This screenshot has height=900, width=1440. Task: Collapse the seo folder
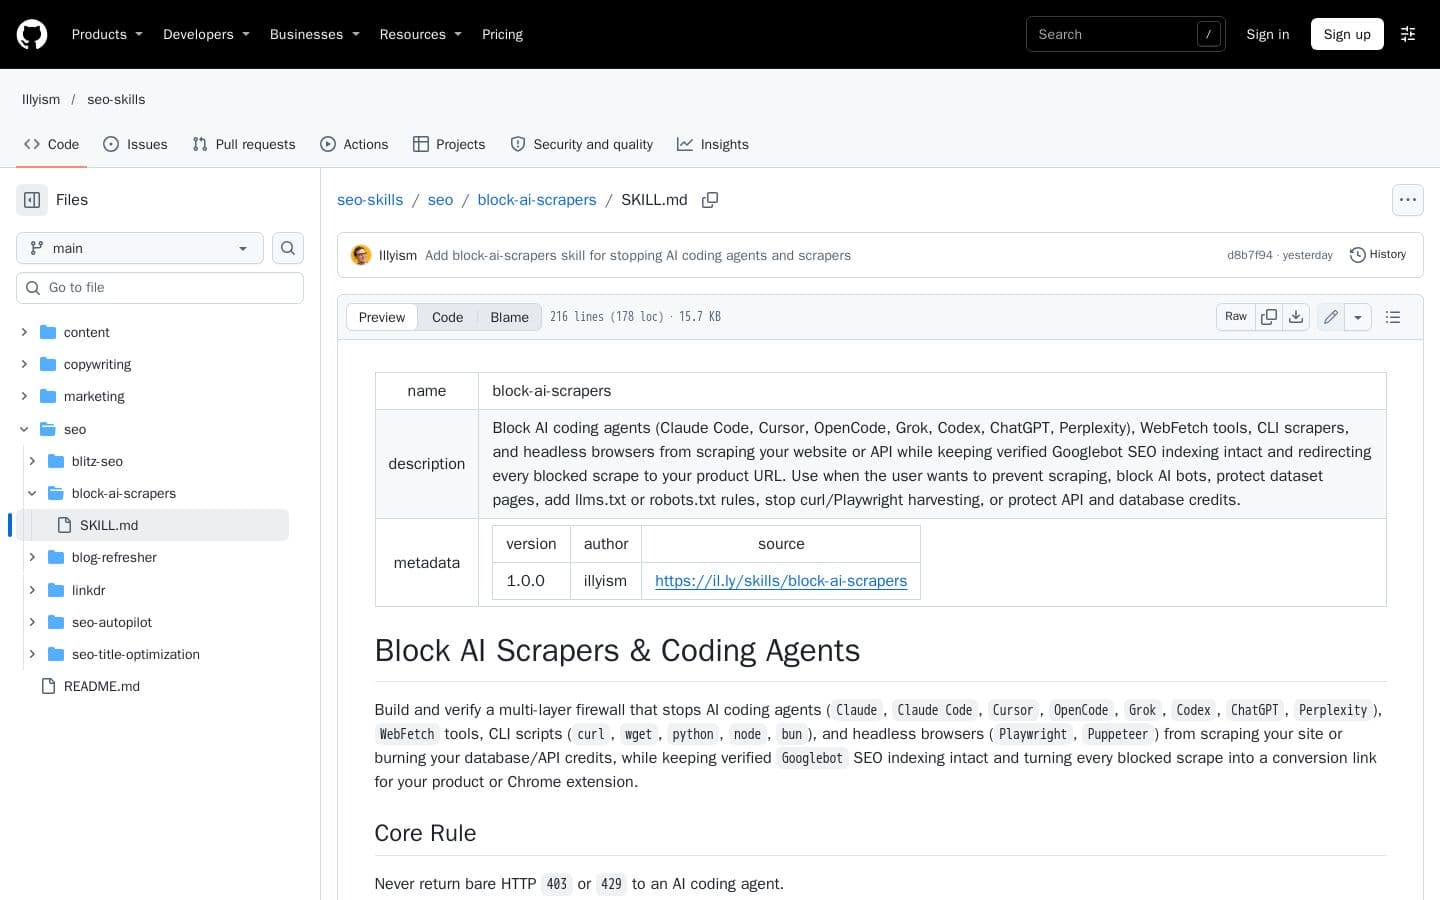[x=24, y=429]
